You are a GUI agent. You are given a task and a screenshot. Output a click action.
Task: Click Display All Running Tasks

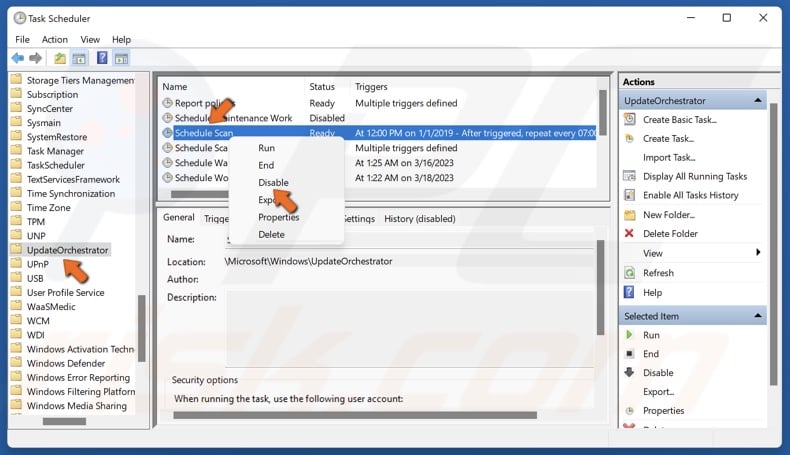[695, 176]
